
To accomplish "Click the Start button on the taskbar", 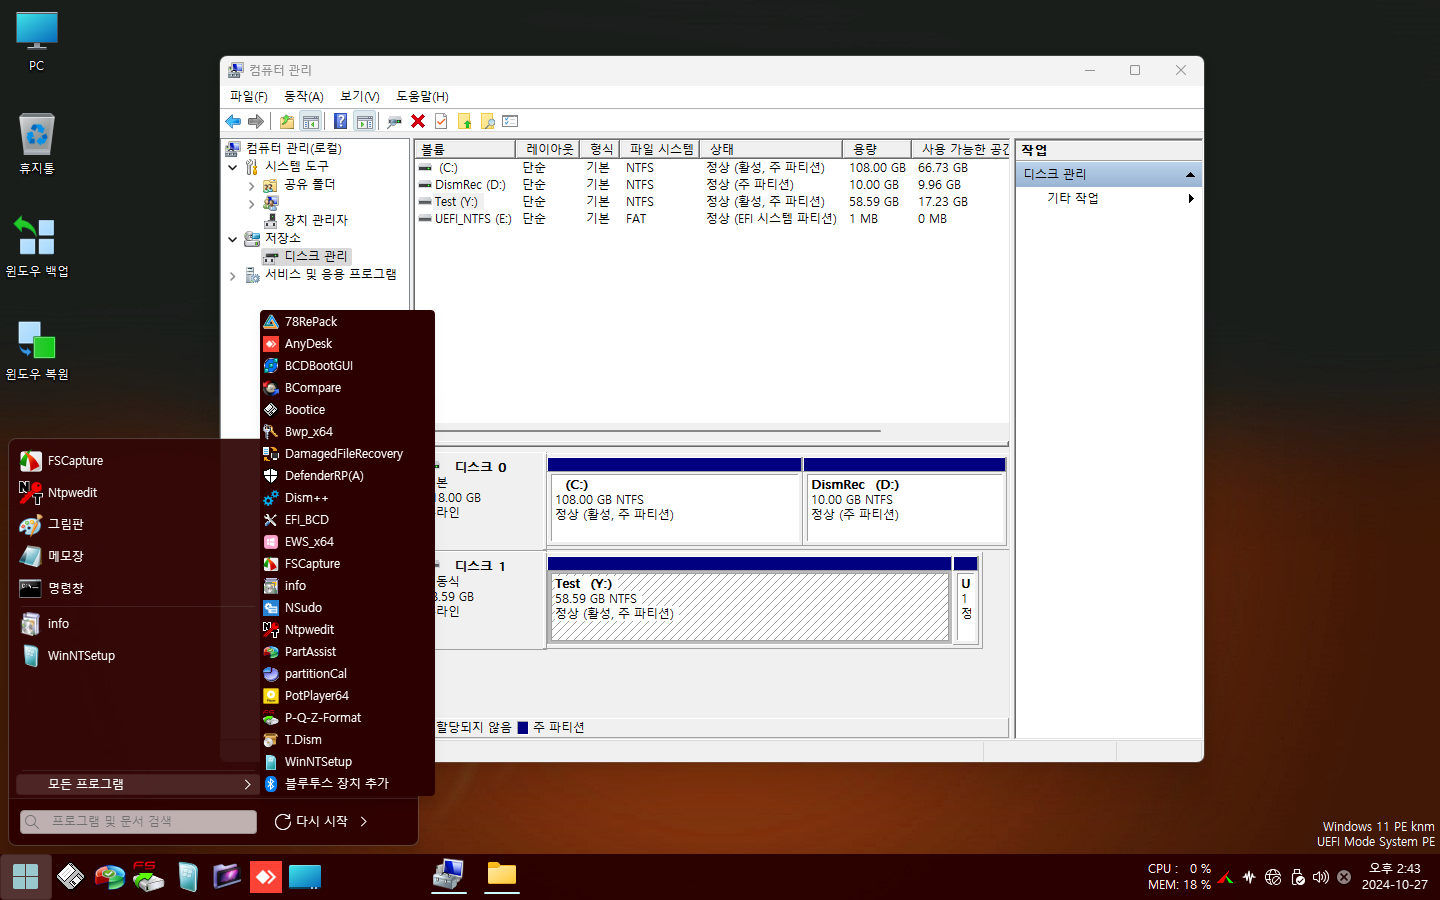I will tap(26, 877).
